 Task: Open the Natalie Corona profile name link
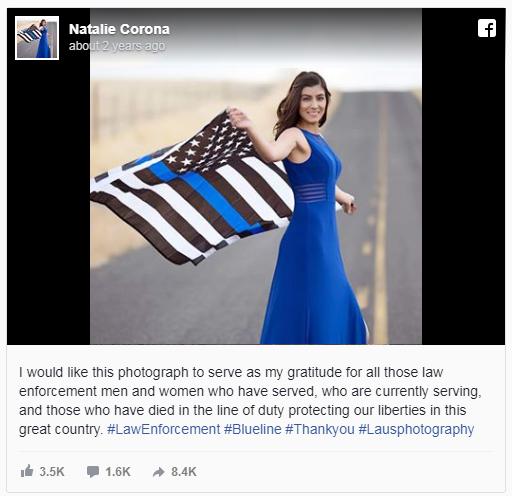click(x=119, y=29)
